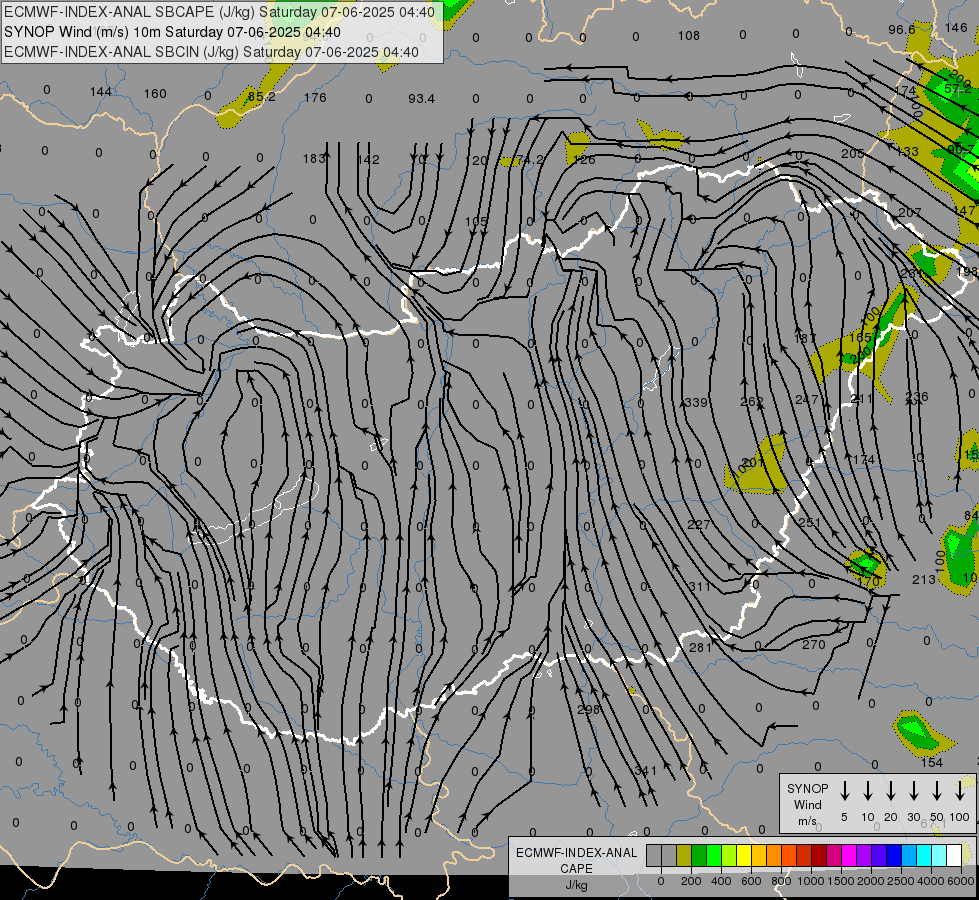Click the map value 339

click(696, 402)
